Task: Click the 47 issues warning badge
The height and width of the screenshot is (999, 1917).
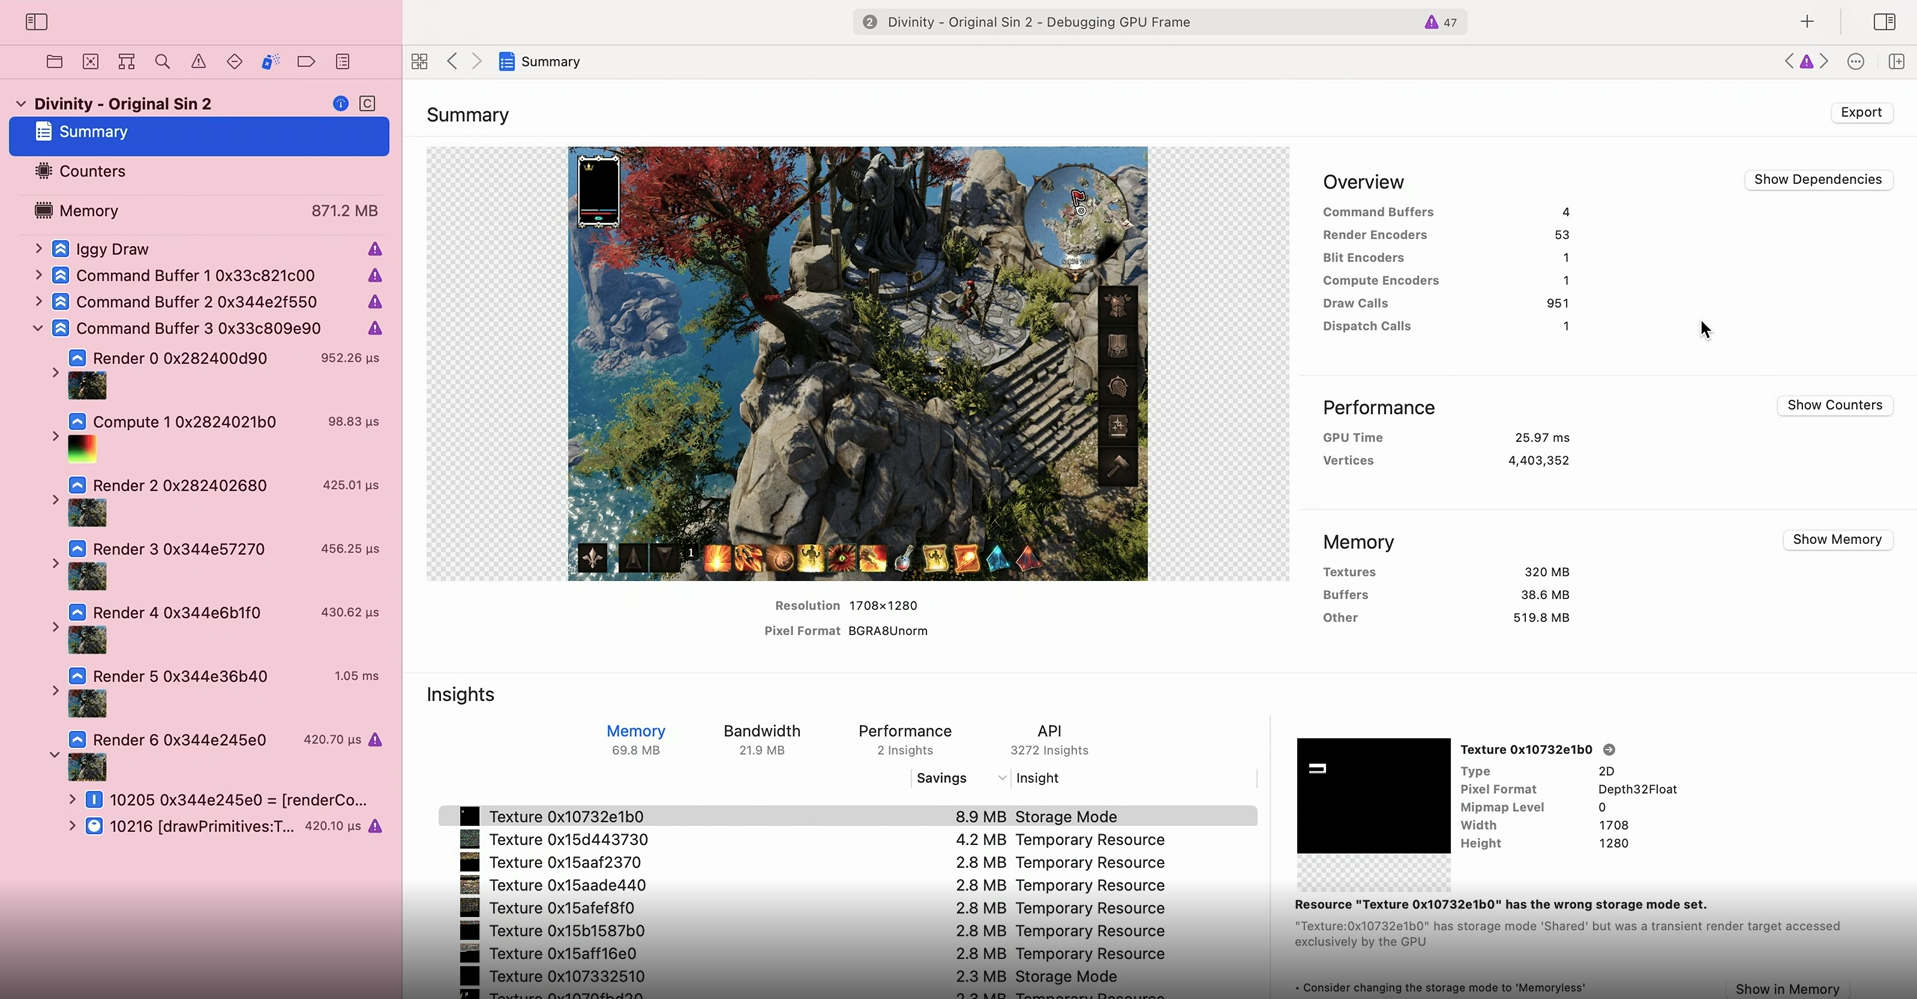Action: point(1441,22)
